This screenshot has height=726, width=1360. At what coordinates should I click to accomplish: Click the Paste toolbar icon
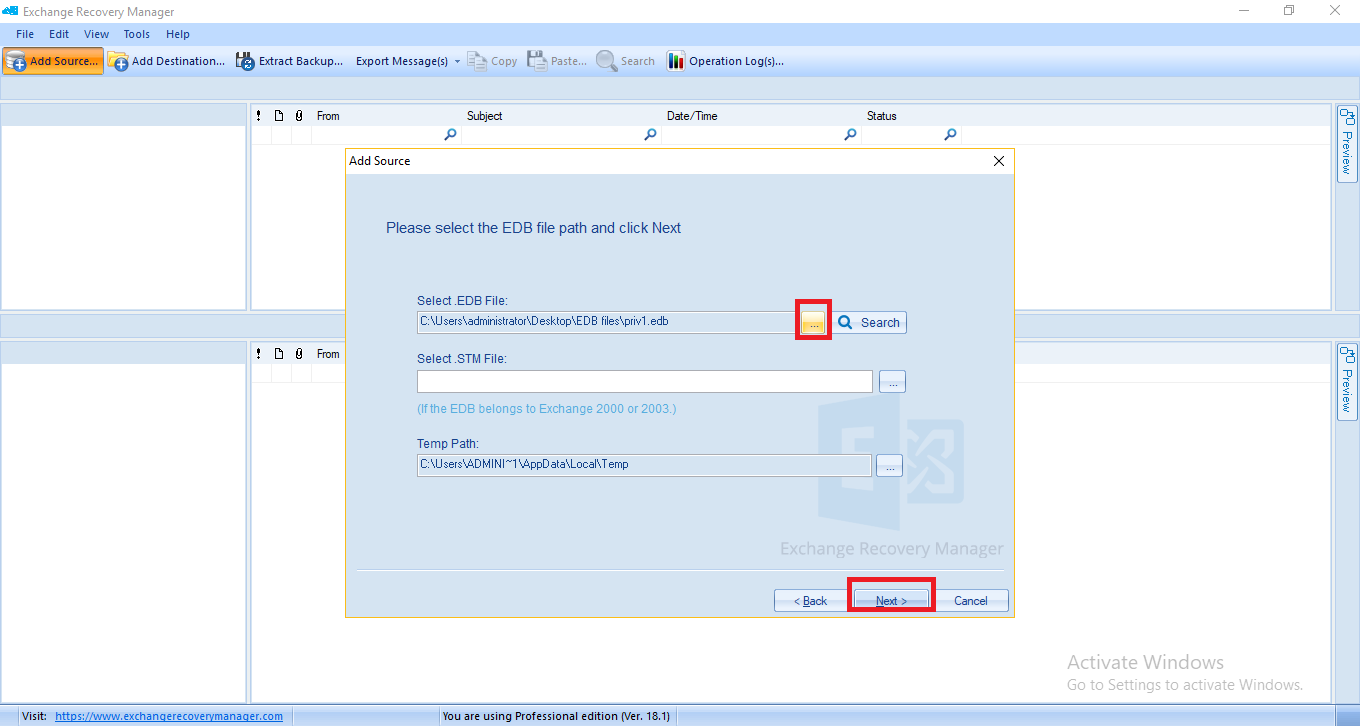tap(537, 61)
